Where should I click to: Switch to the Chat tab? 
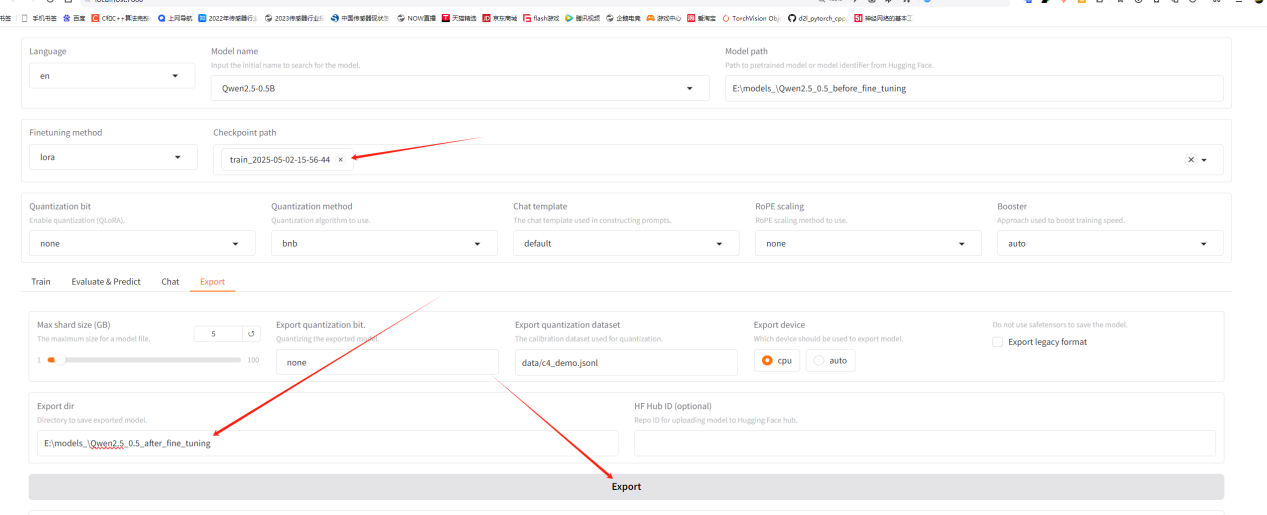[170, 282]
